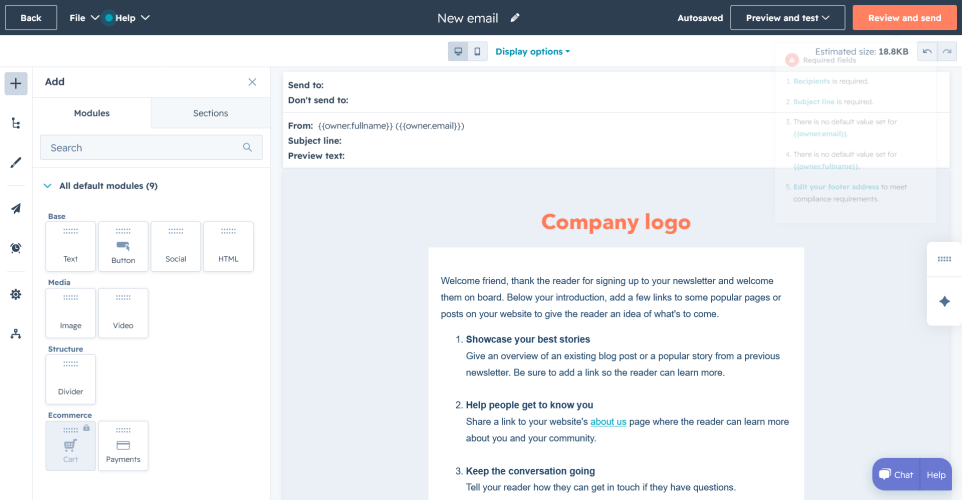Viewport: 962px width, 500px height.
Task: Open the AI sparkle assistant icon
Action: [944, 301]
